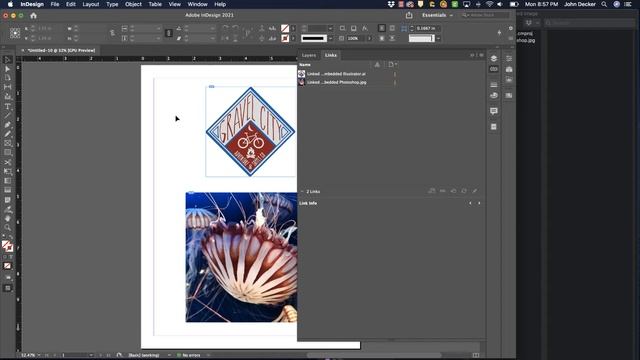Select the Rectangle tool
Viewport: 640px width, 360px height.
[7, 153]
